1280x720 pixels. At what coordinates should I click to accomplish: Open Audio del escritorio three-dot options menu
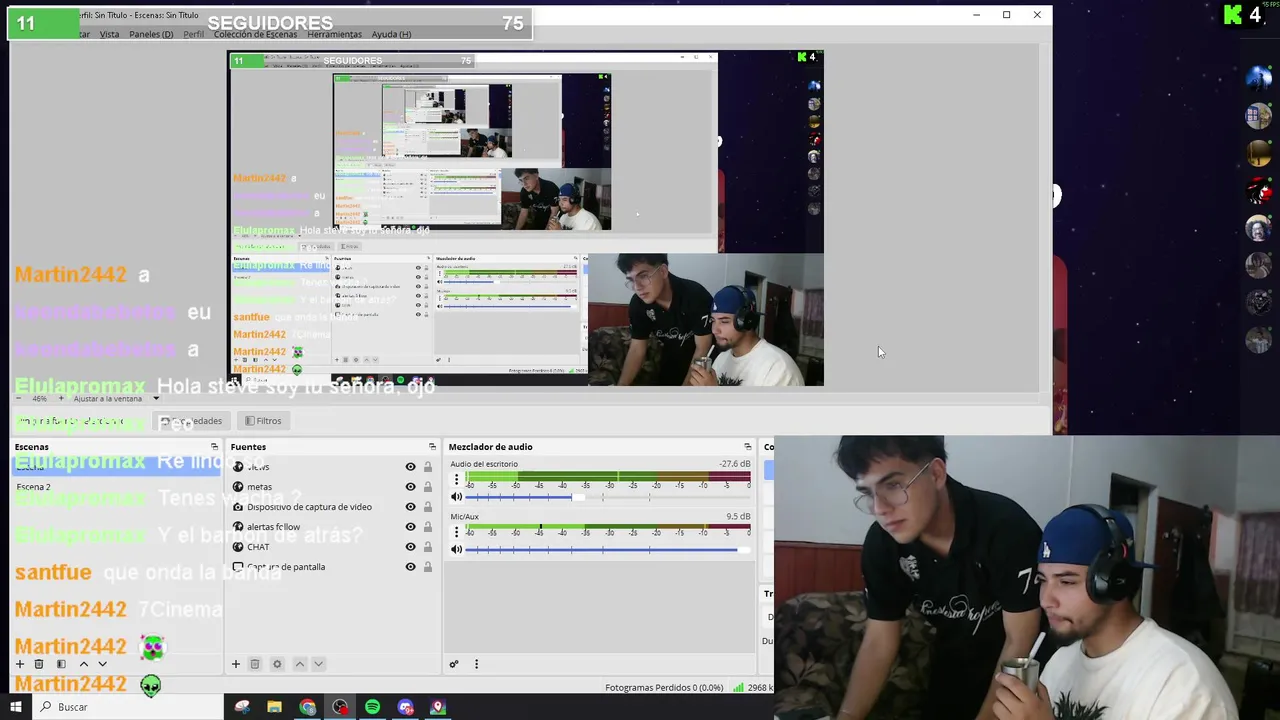457,481
